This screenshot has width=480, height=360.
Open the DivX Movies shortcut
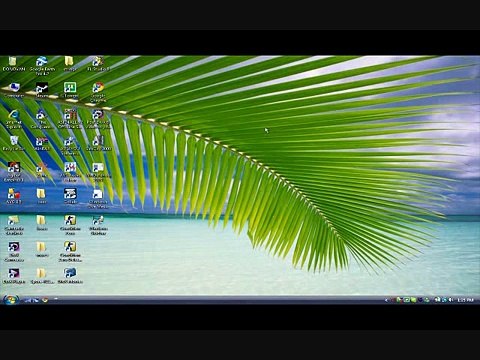point(70,276)
